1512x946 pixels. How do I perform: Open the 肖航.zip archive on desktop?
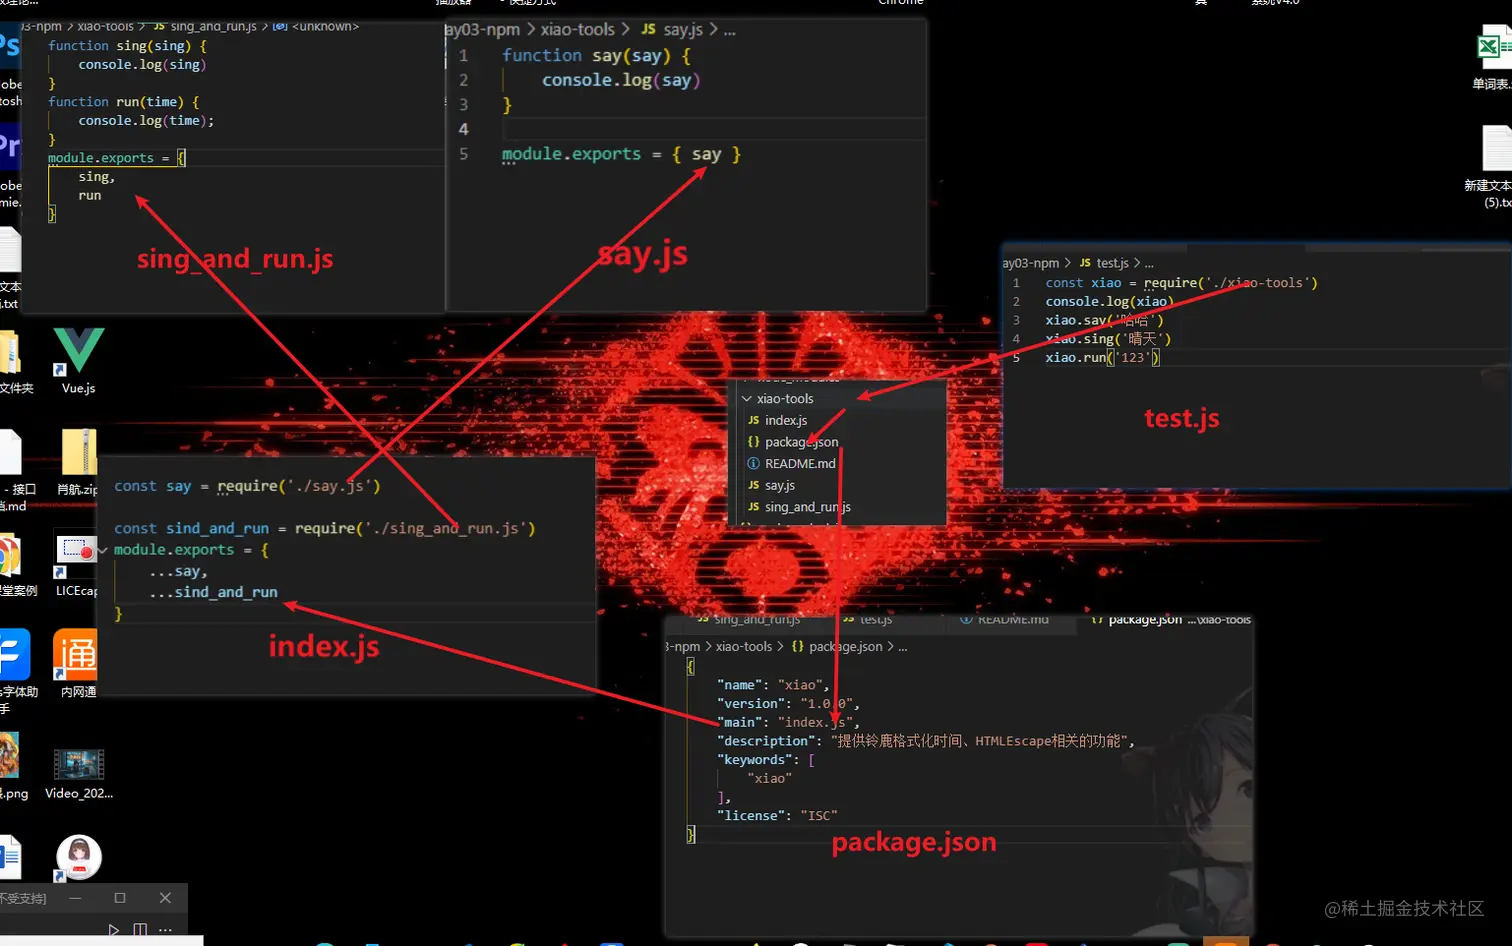click(x=78, y=462)
